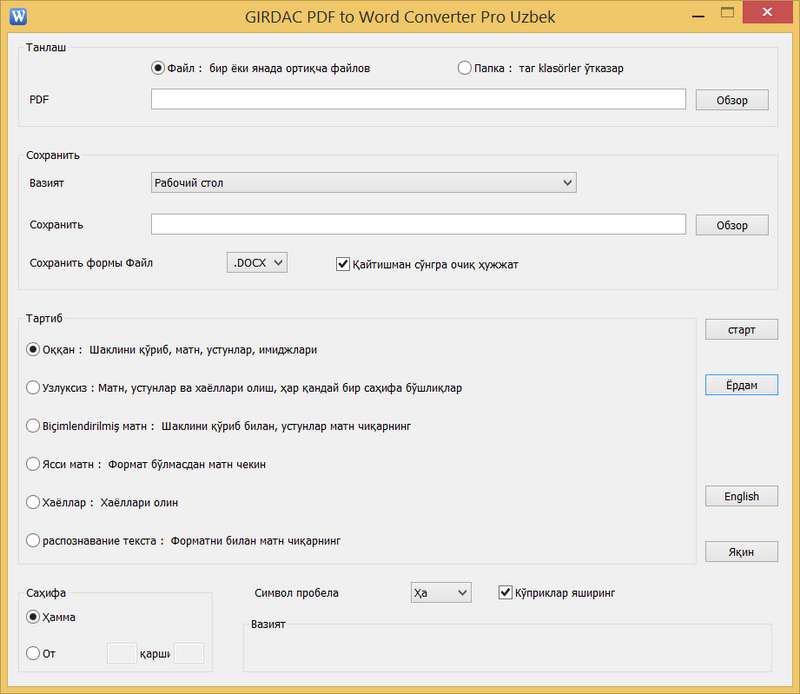Select the Узлуксиз conversion mode
This screenshot has width=800, height=694.
tap(33, 387)
